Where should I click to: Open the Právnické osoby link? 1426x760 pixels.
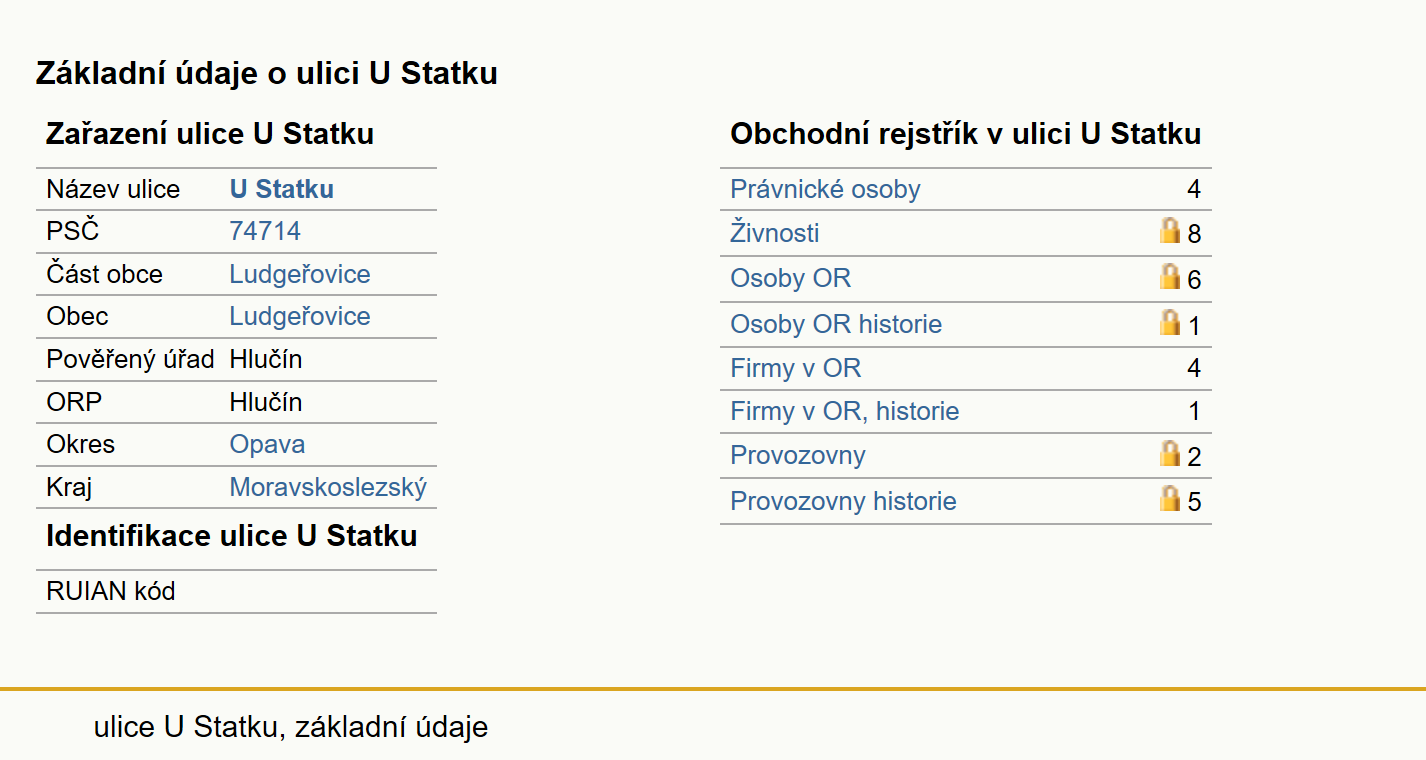point(825,189)
